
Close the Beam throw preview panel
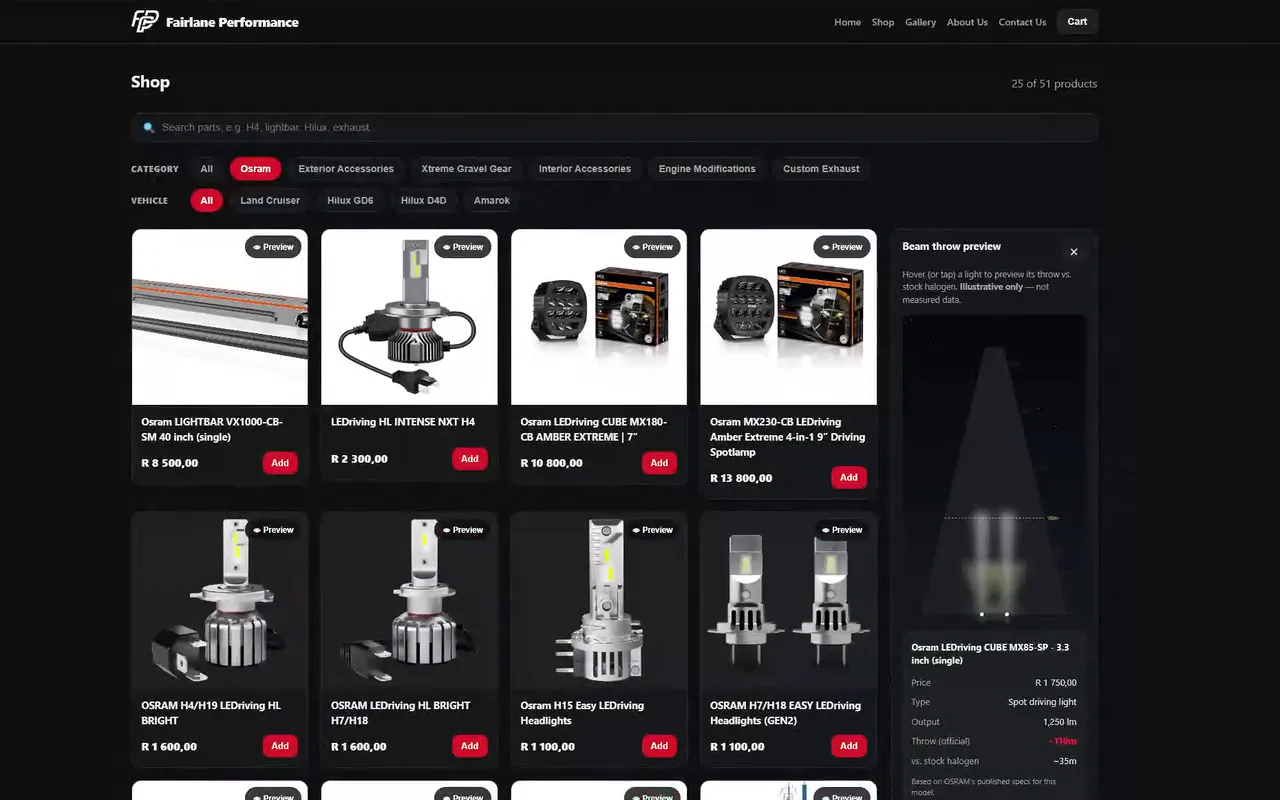(1074, 252)
